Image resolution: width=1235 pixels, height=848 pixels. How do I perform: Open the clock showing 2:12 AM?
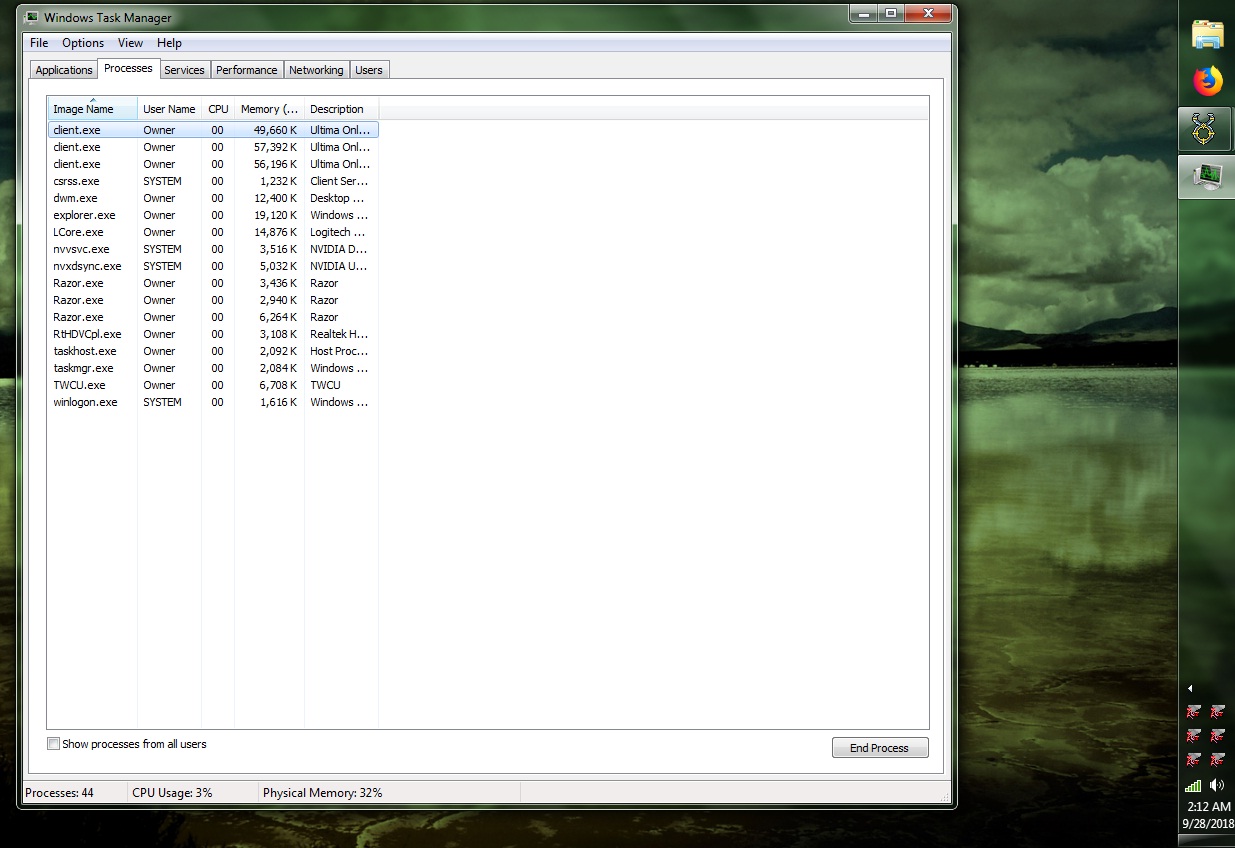1208,806
